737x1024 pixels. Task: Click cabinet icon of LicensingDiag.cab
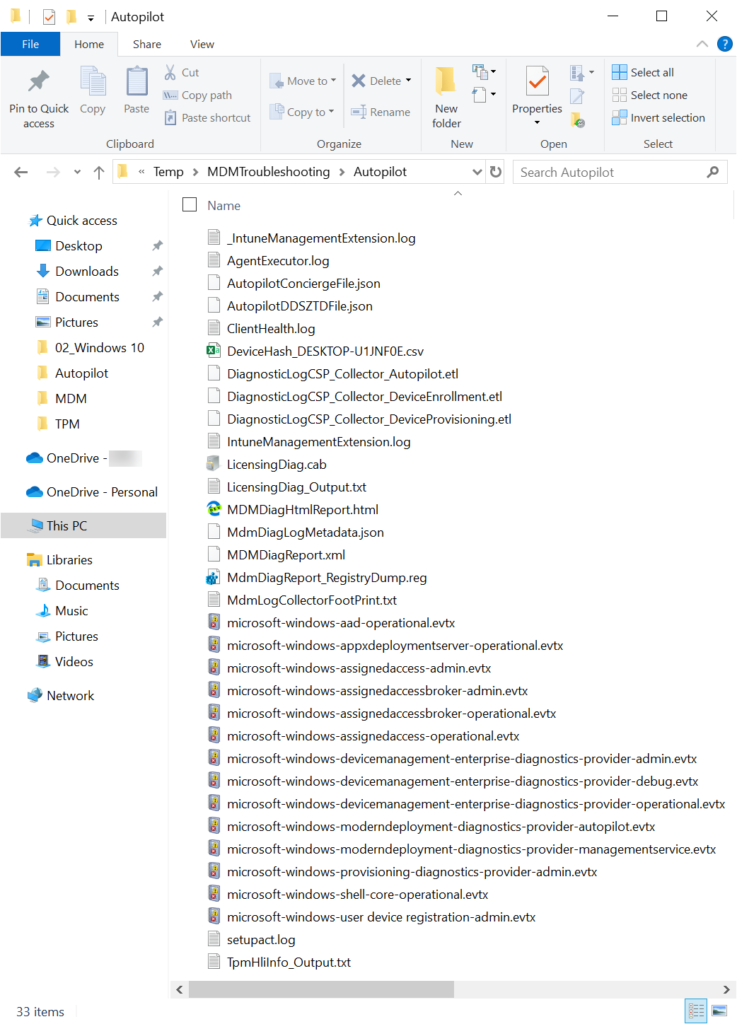click(x=213, y=464)
